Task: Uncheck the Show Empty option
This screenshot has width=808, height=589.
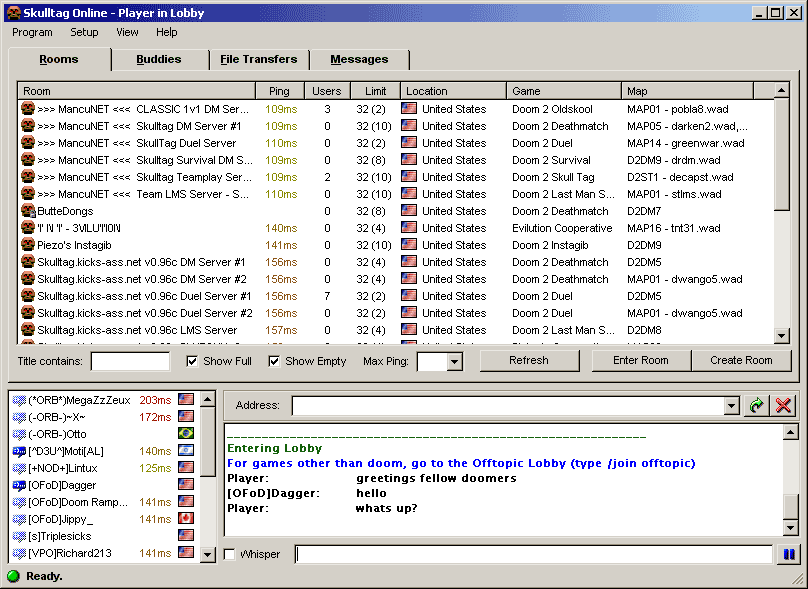Action: pyautogui.click(x=274, y=361)
